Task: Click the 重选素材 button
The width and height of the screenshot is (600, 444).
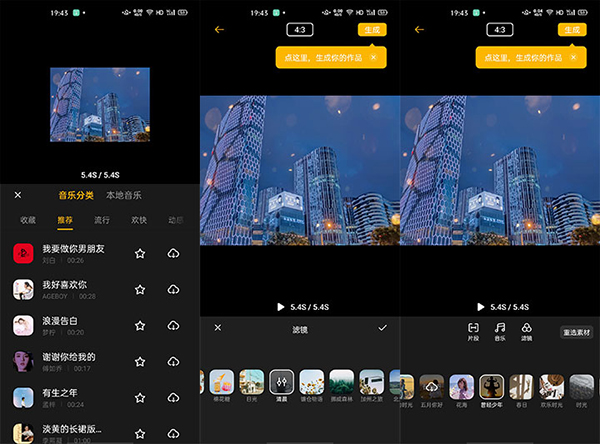Action: (x=575, y=332)
